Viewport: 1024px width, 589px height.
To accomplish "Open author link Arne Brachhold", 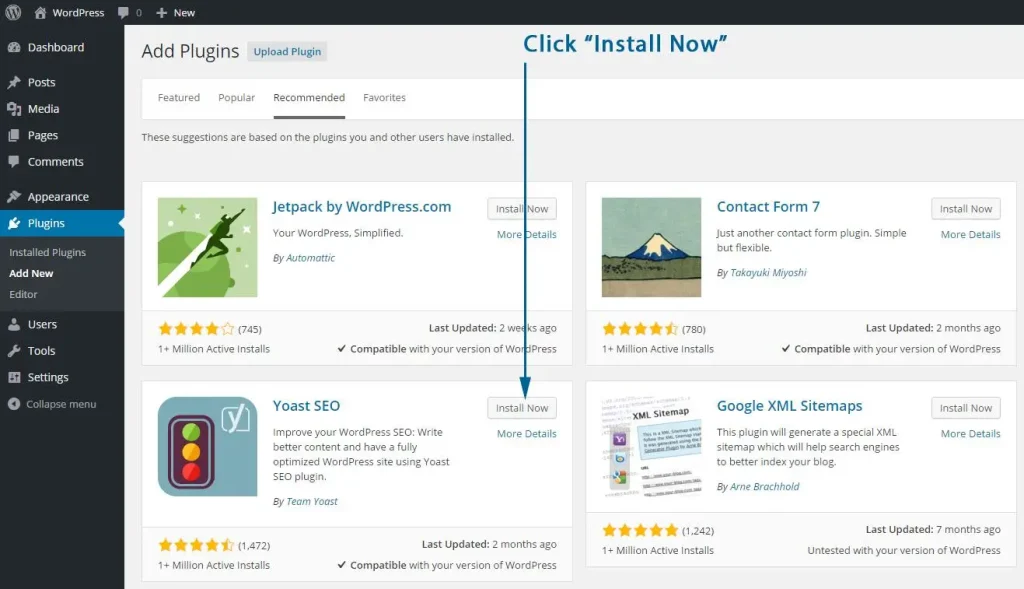I will point(765,486).
